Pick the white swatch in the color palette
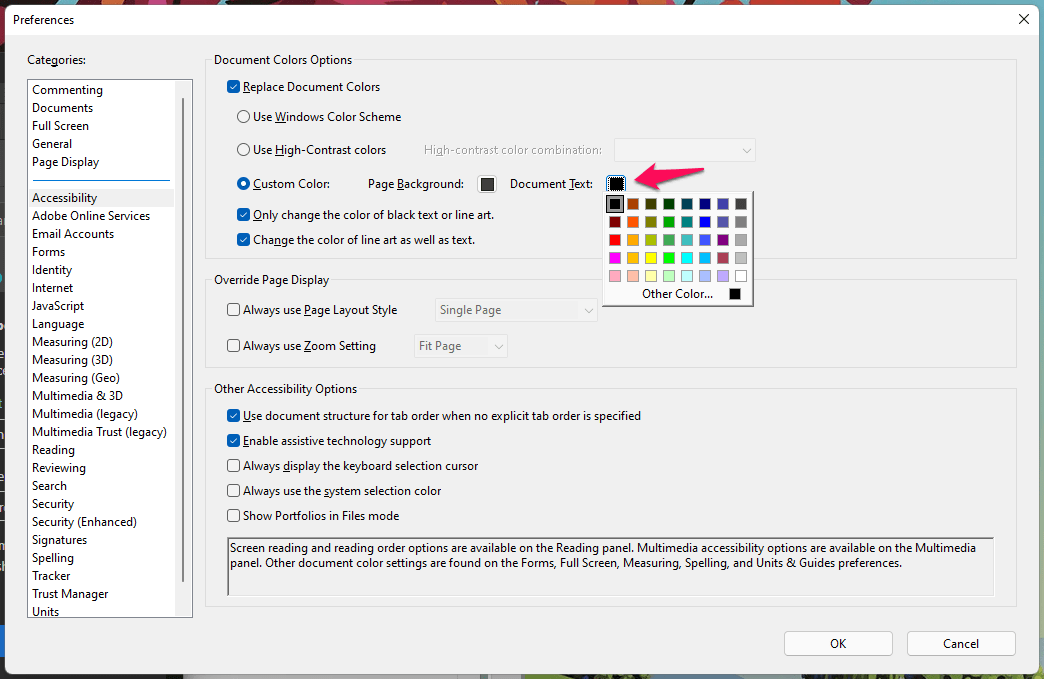 click(740, 276)
